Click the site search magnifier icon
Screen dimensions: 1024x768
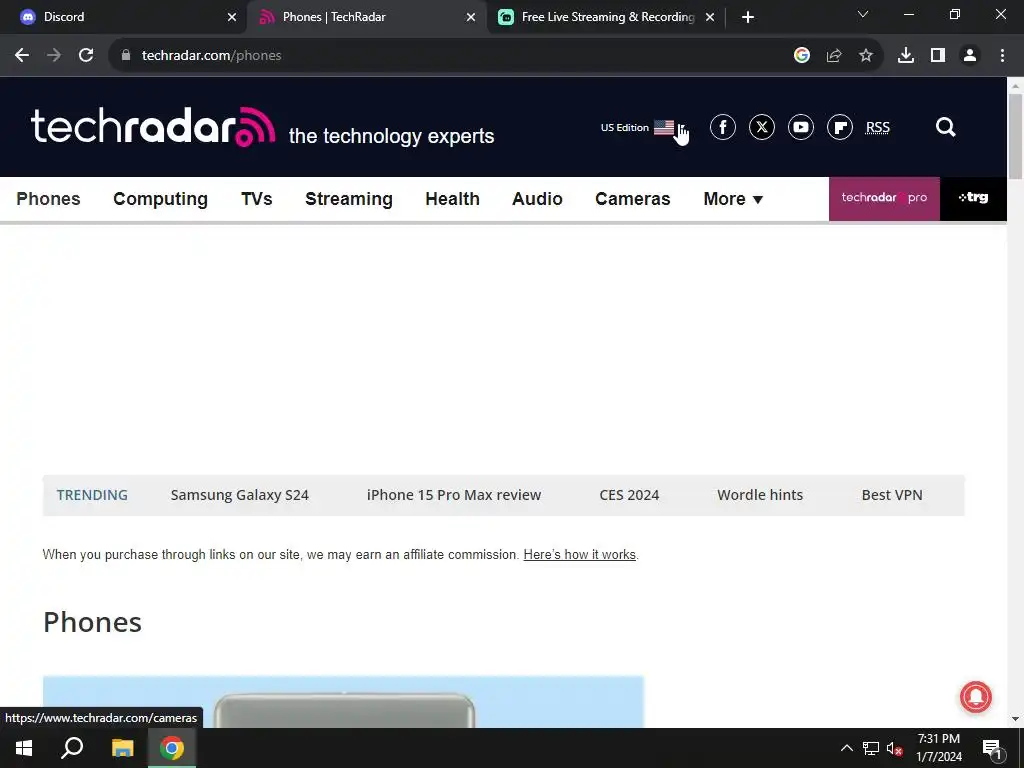click(945, 127)
